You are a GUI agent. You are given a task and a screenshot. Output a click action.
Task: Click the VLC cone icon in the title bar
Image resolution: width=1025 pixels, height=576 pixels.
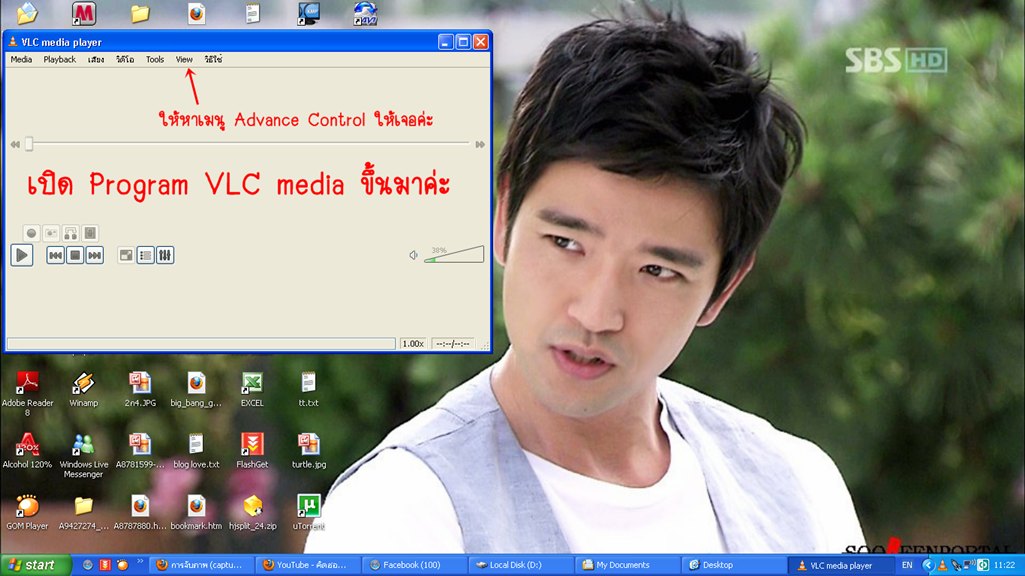[12, 42]
